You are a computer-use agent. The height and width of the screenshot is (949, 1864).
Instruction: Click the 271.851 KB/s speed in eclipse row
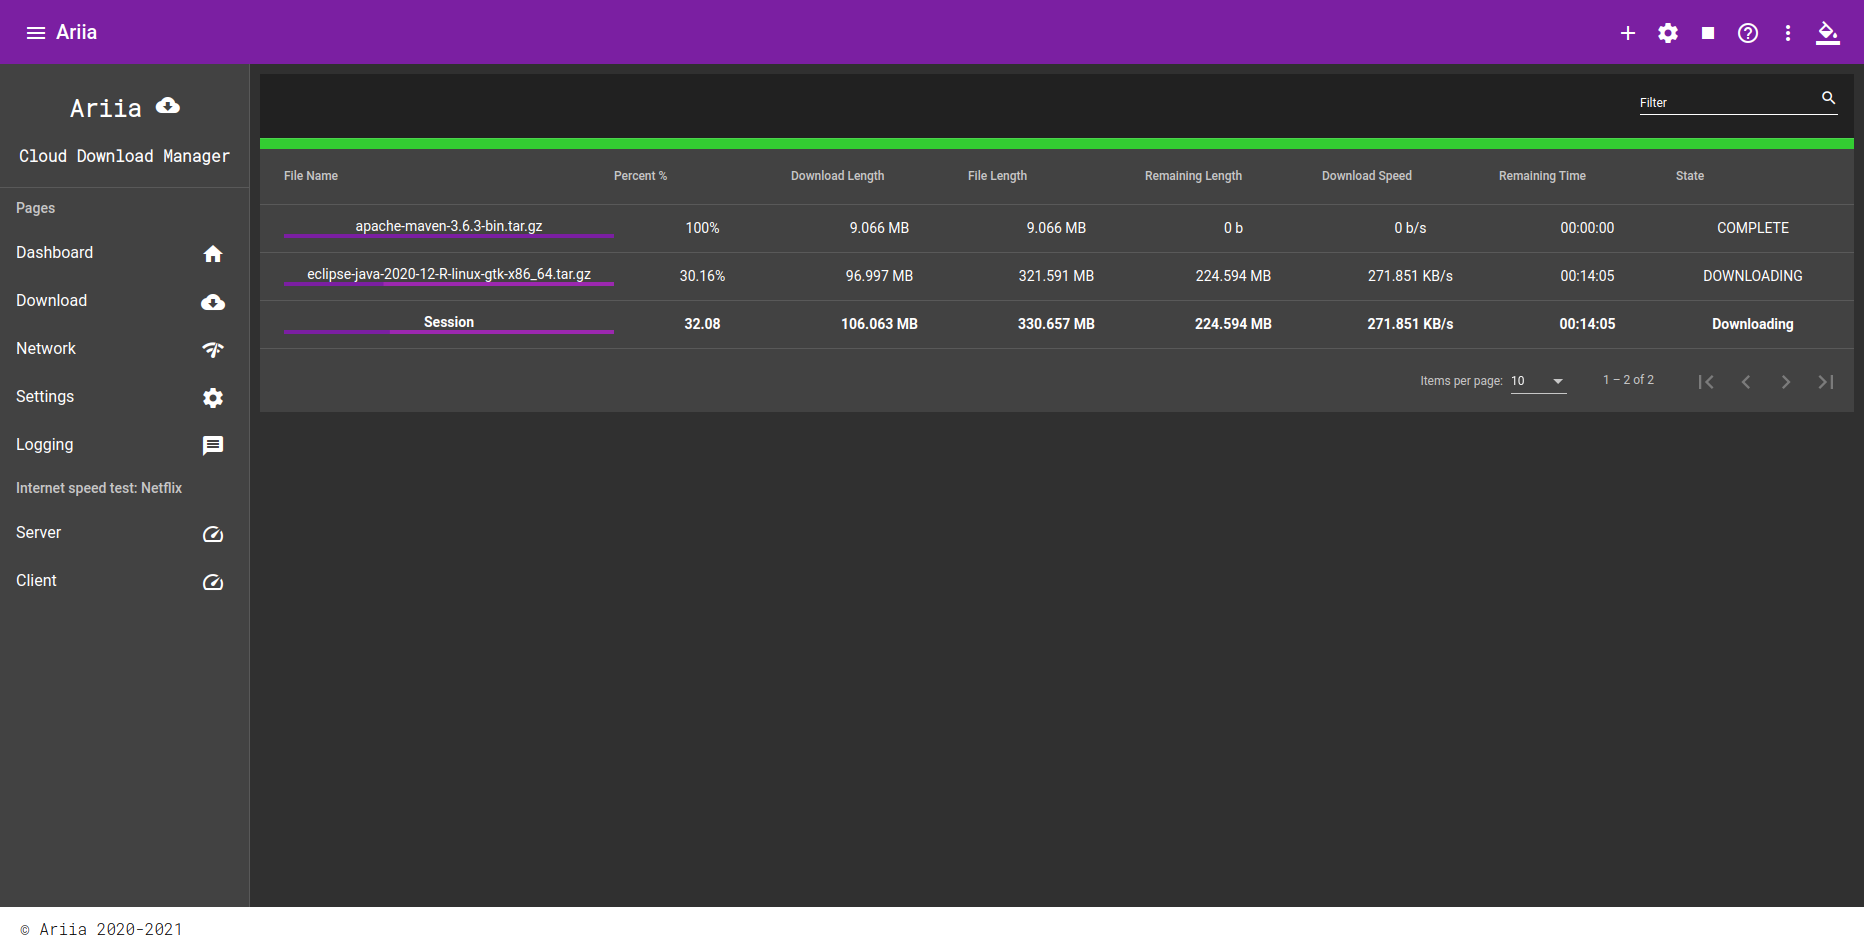1410,276
